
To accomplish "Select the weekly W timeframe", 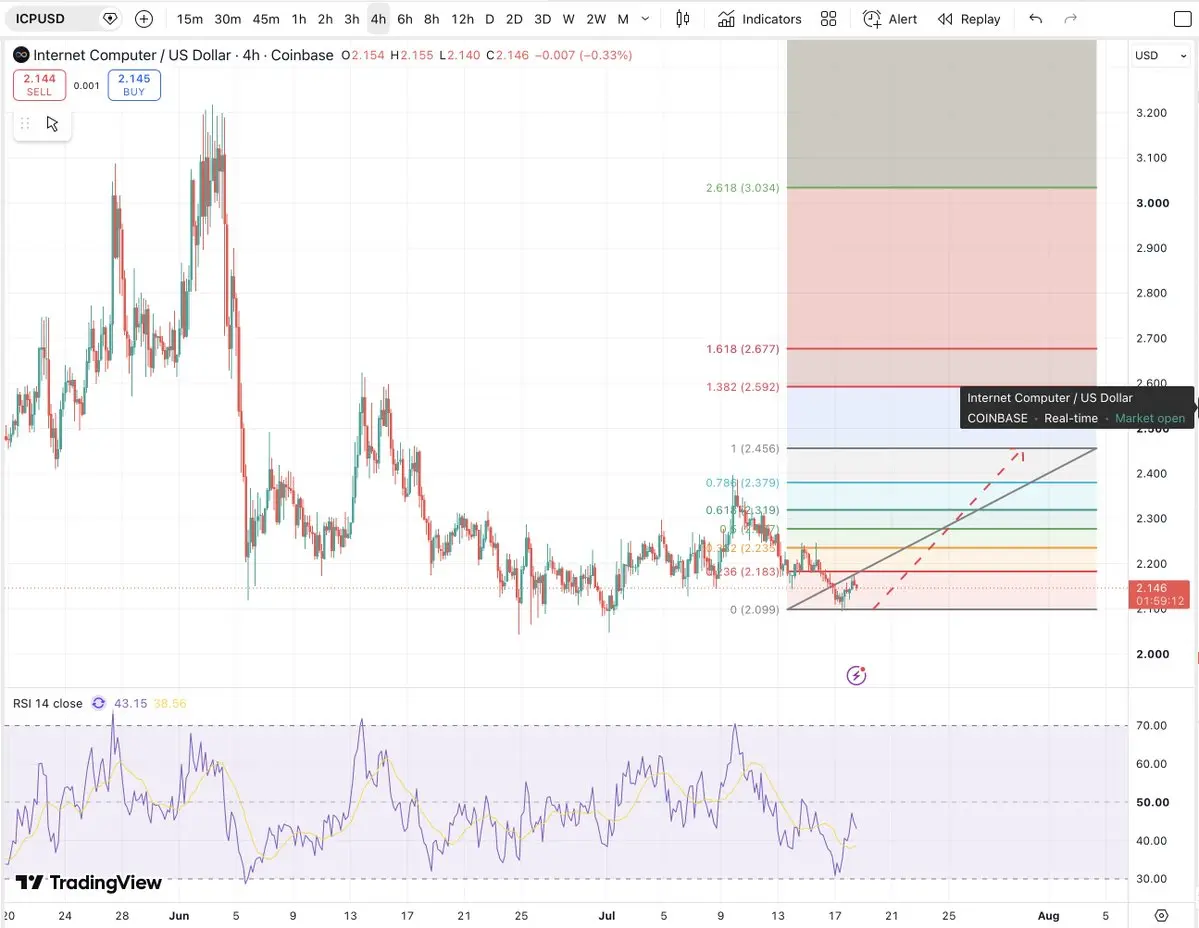I will click(x=568, y=19).
